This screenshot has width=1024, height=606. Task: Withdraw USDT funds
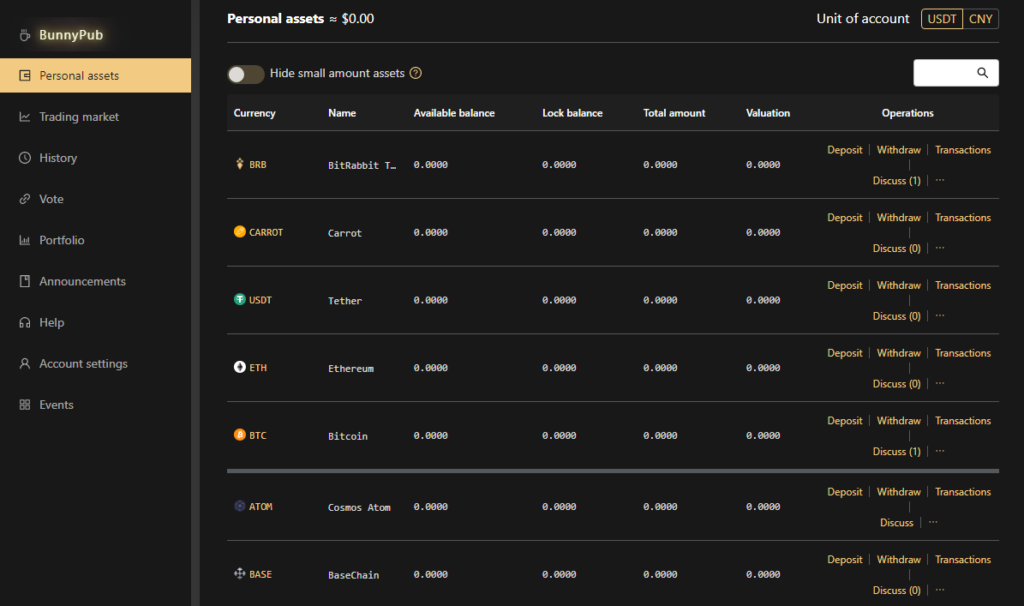899,285
